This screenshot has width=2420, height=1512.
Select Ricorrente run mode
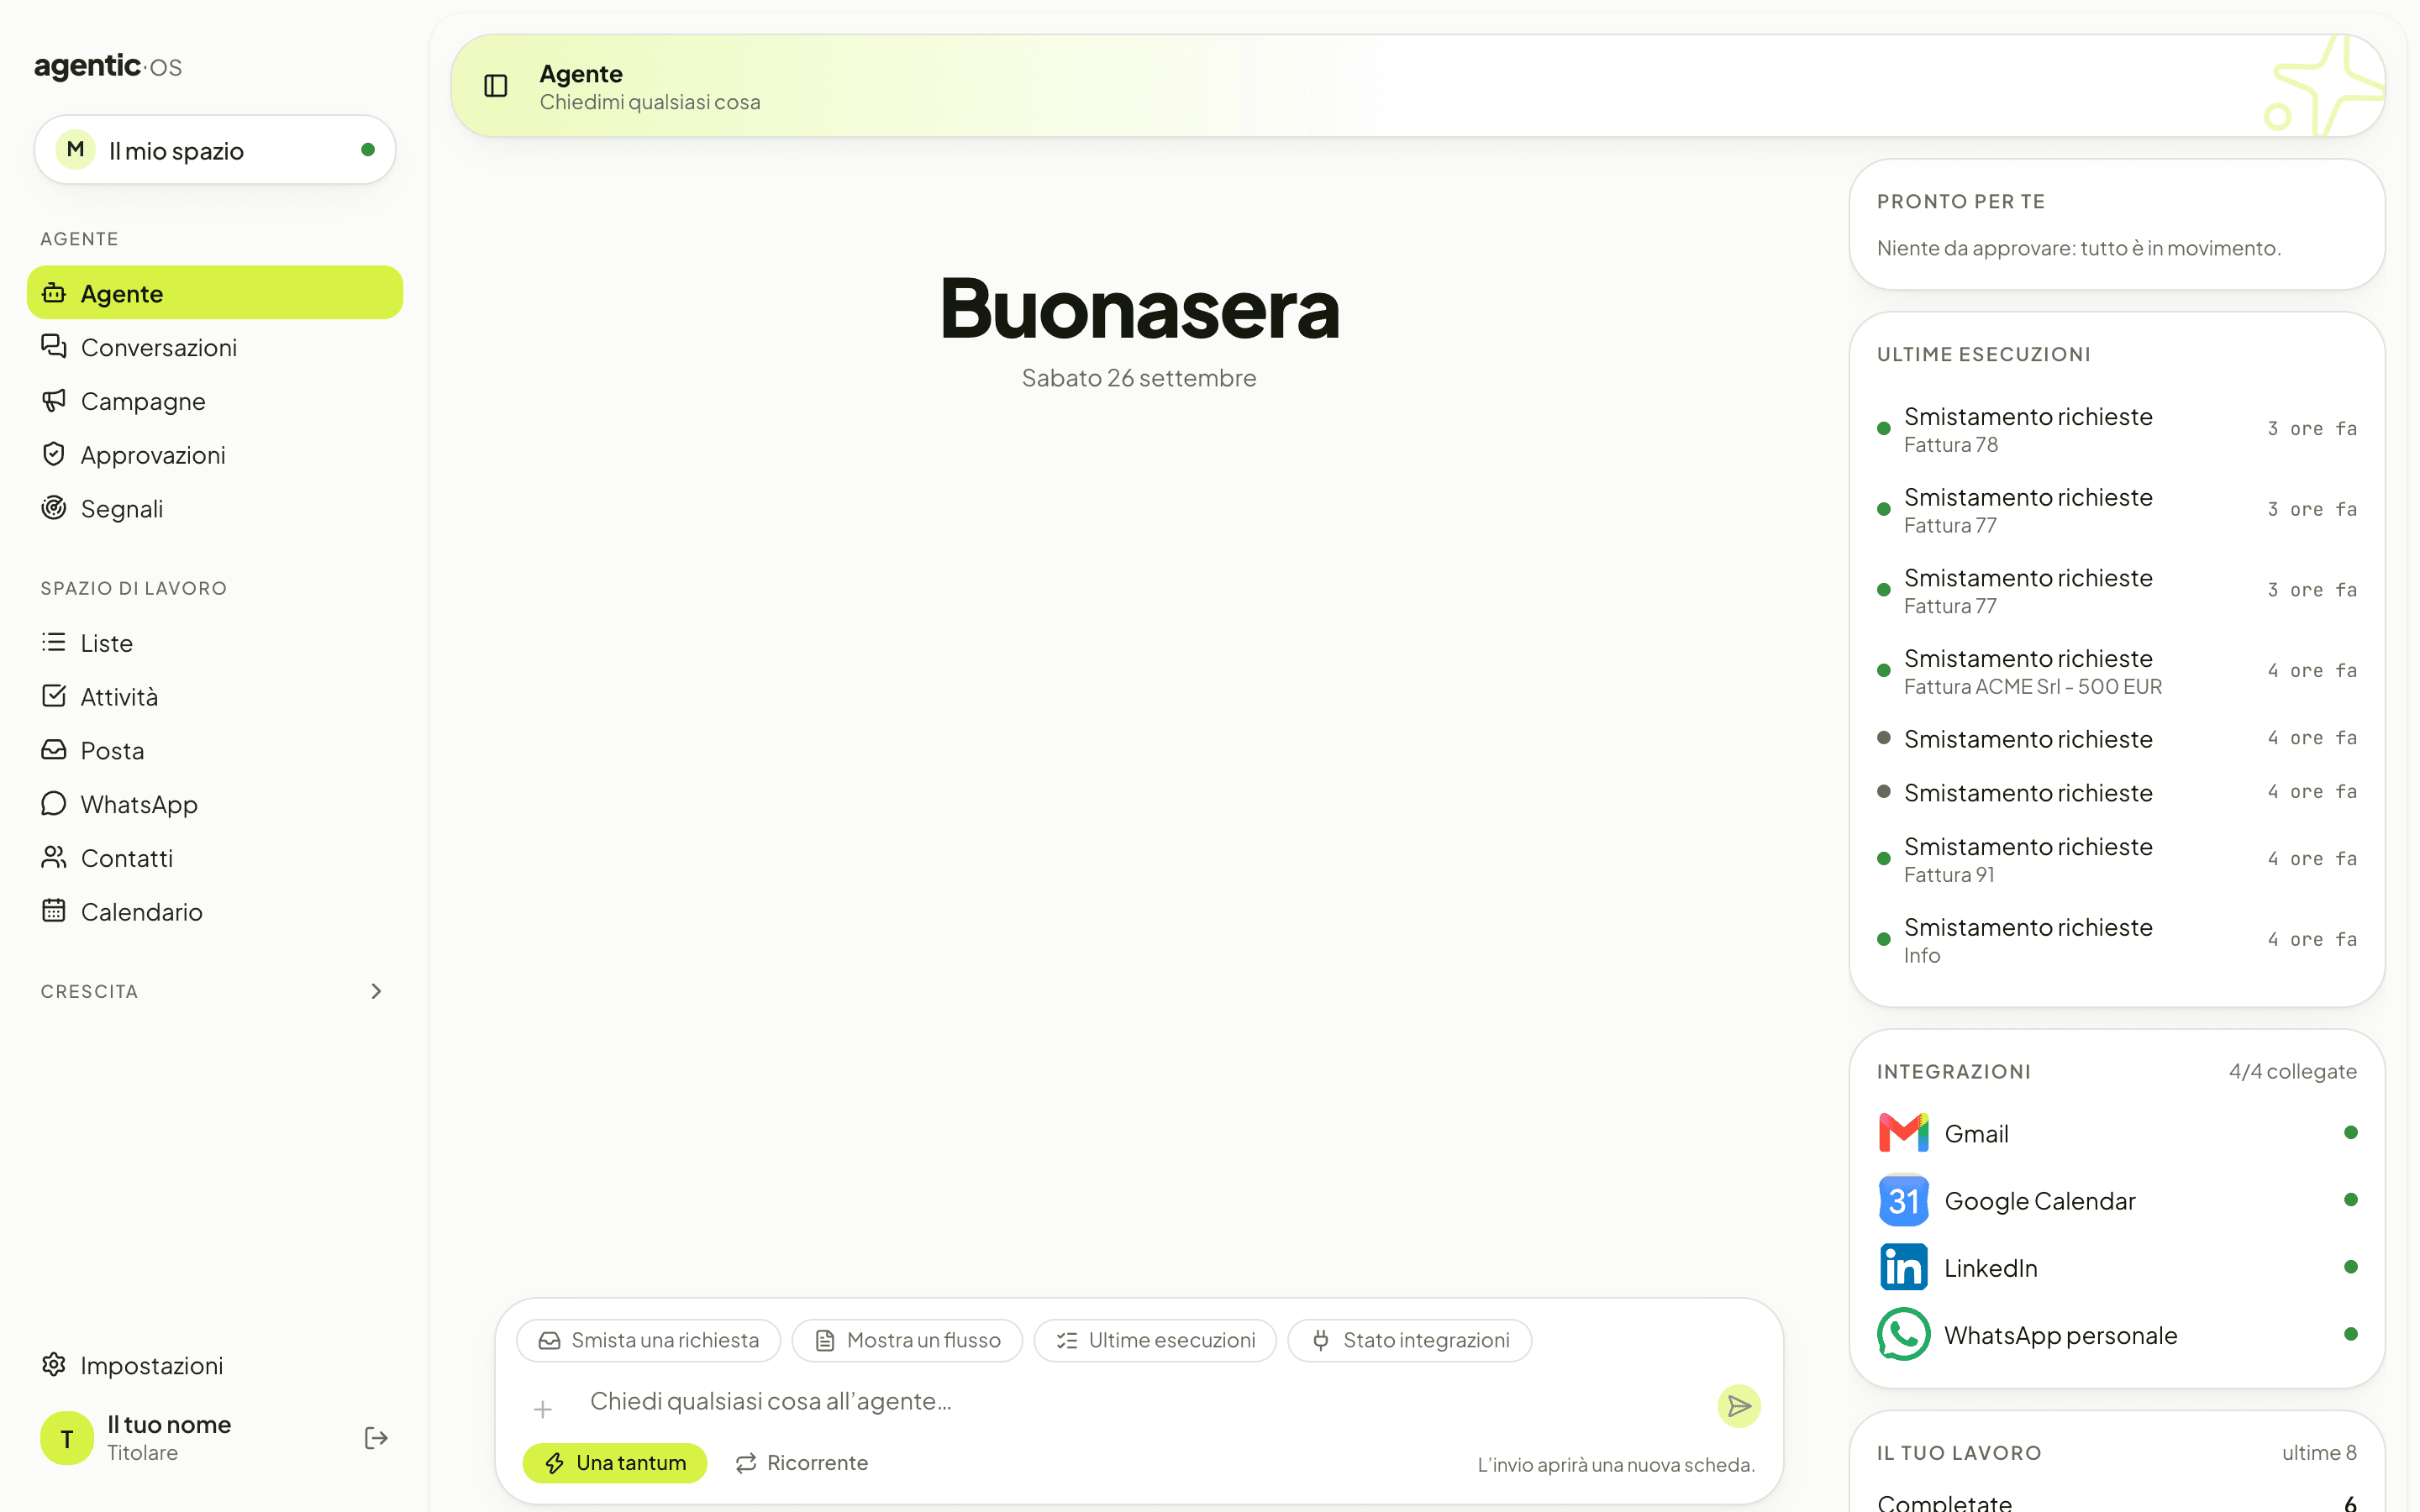click(802, 1463)
